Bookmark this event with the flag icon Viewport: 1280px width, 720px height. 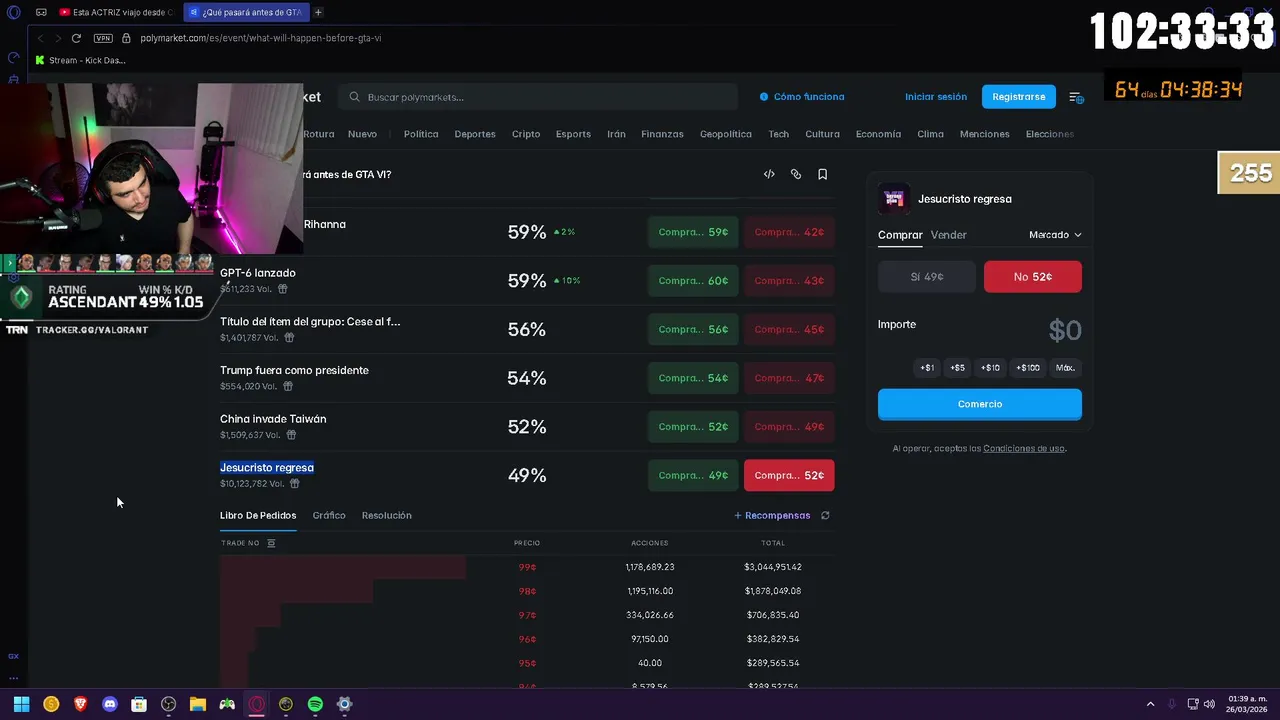pyautogui.click(x=823, y=174)
